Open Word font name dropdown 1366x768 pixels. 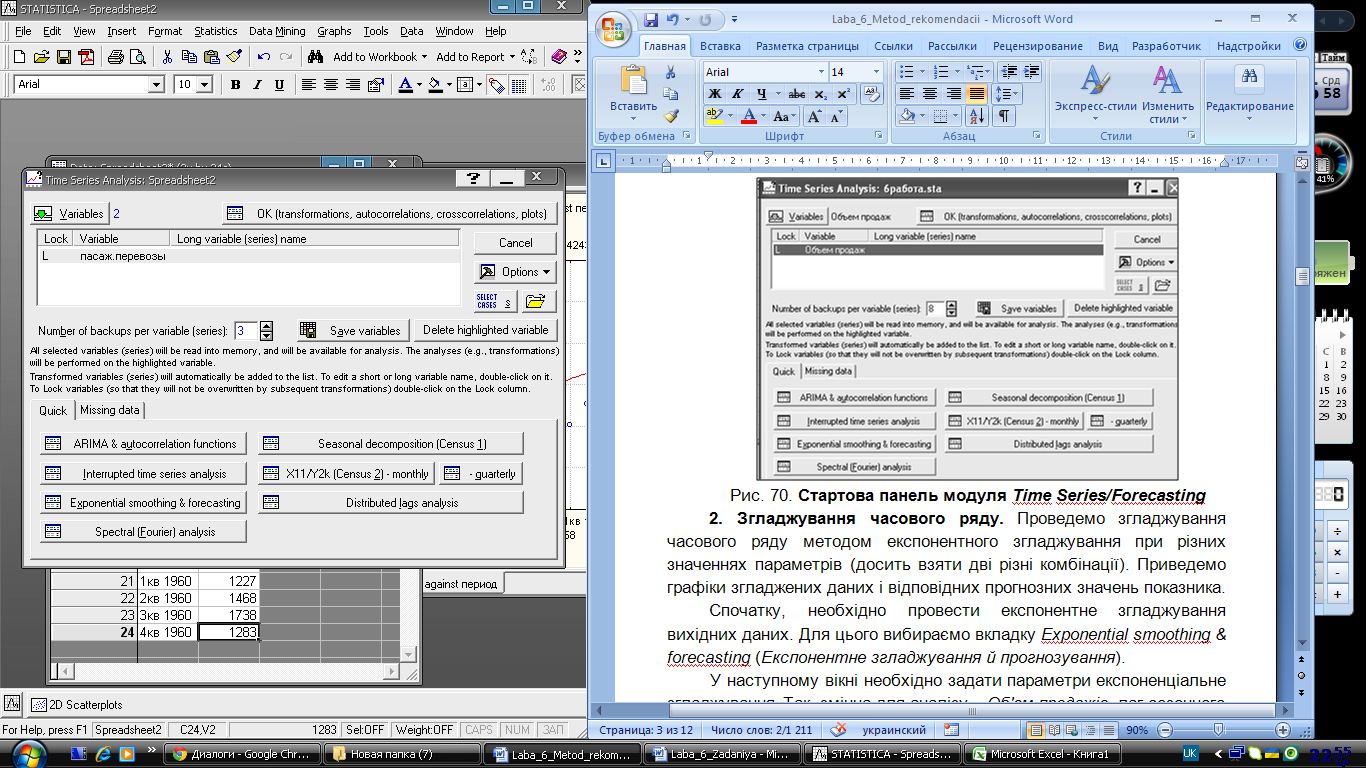coord(821,71)
